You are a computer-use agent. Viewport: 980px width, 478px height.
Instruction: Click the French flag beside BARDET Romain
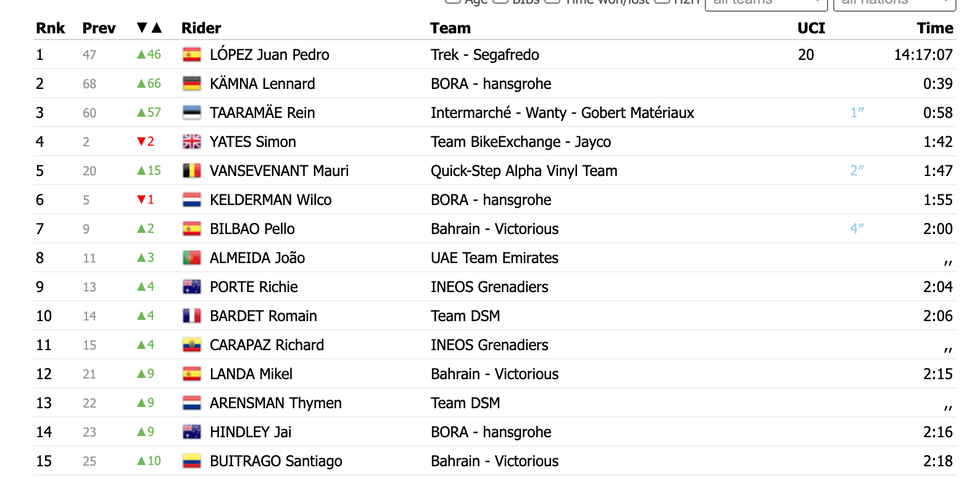[x=192, y=316]
